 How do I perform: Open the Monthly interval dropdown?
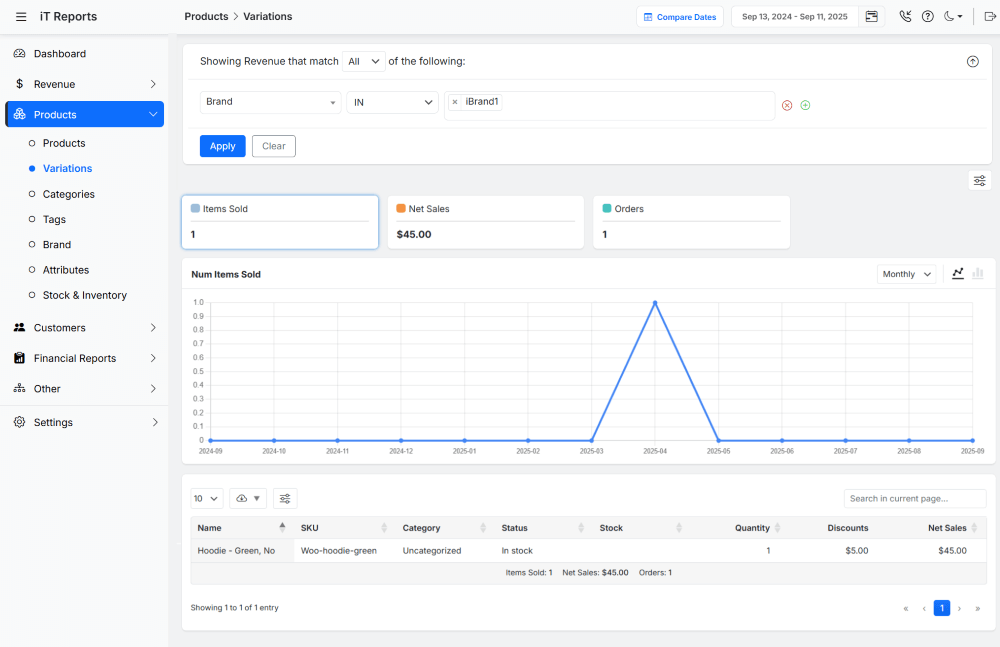(906, 273)
